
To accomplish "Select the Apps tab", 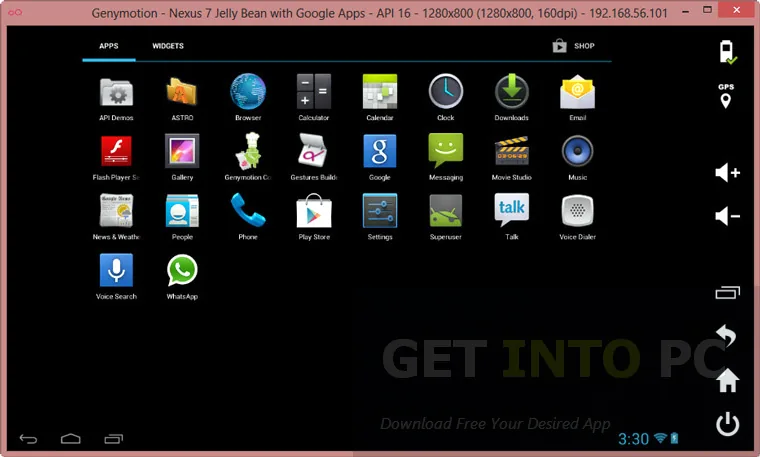I will coord(109,46).
